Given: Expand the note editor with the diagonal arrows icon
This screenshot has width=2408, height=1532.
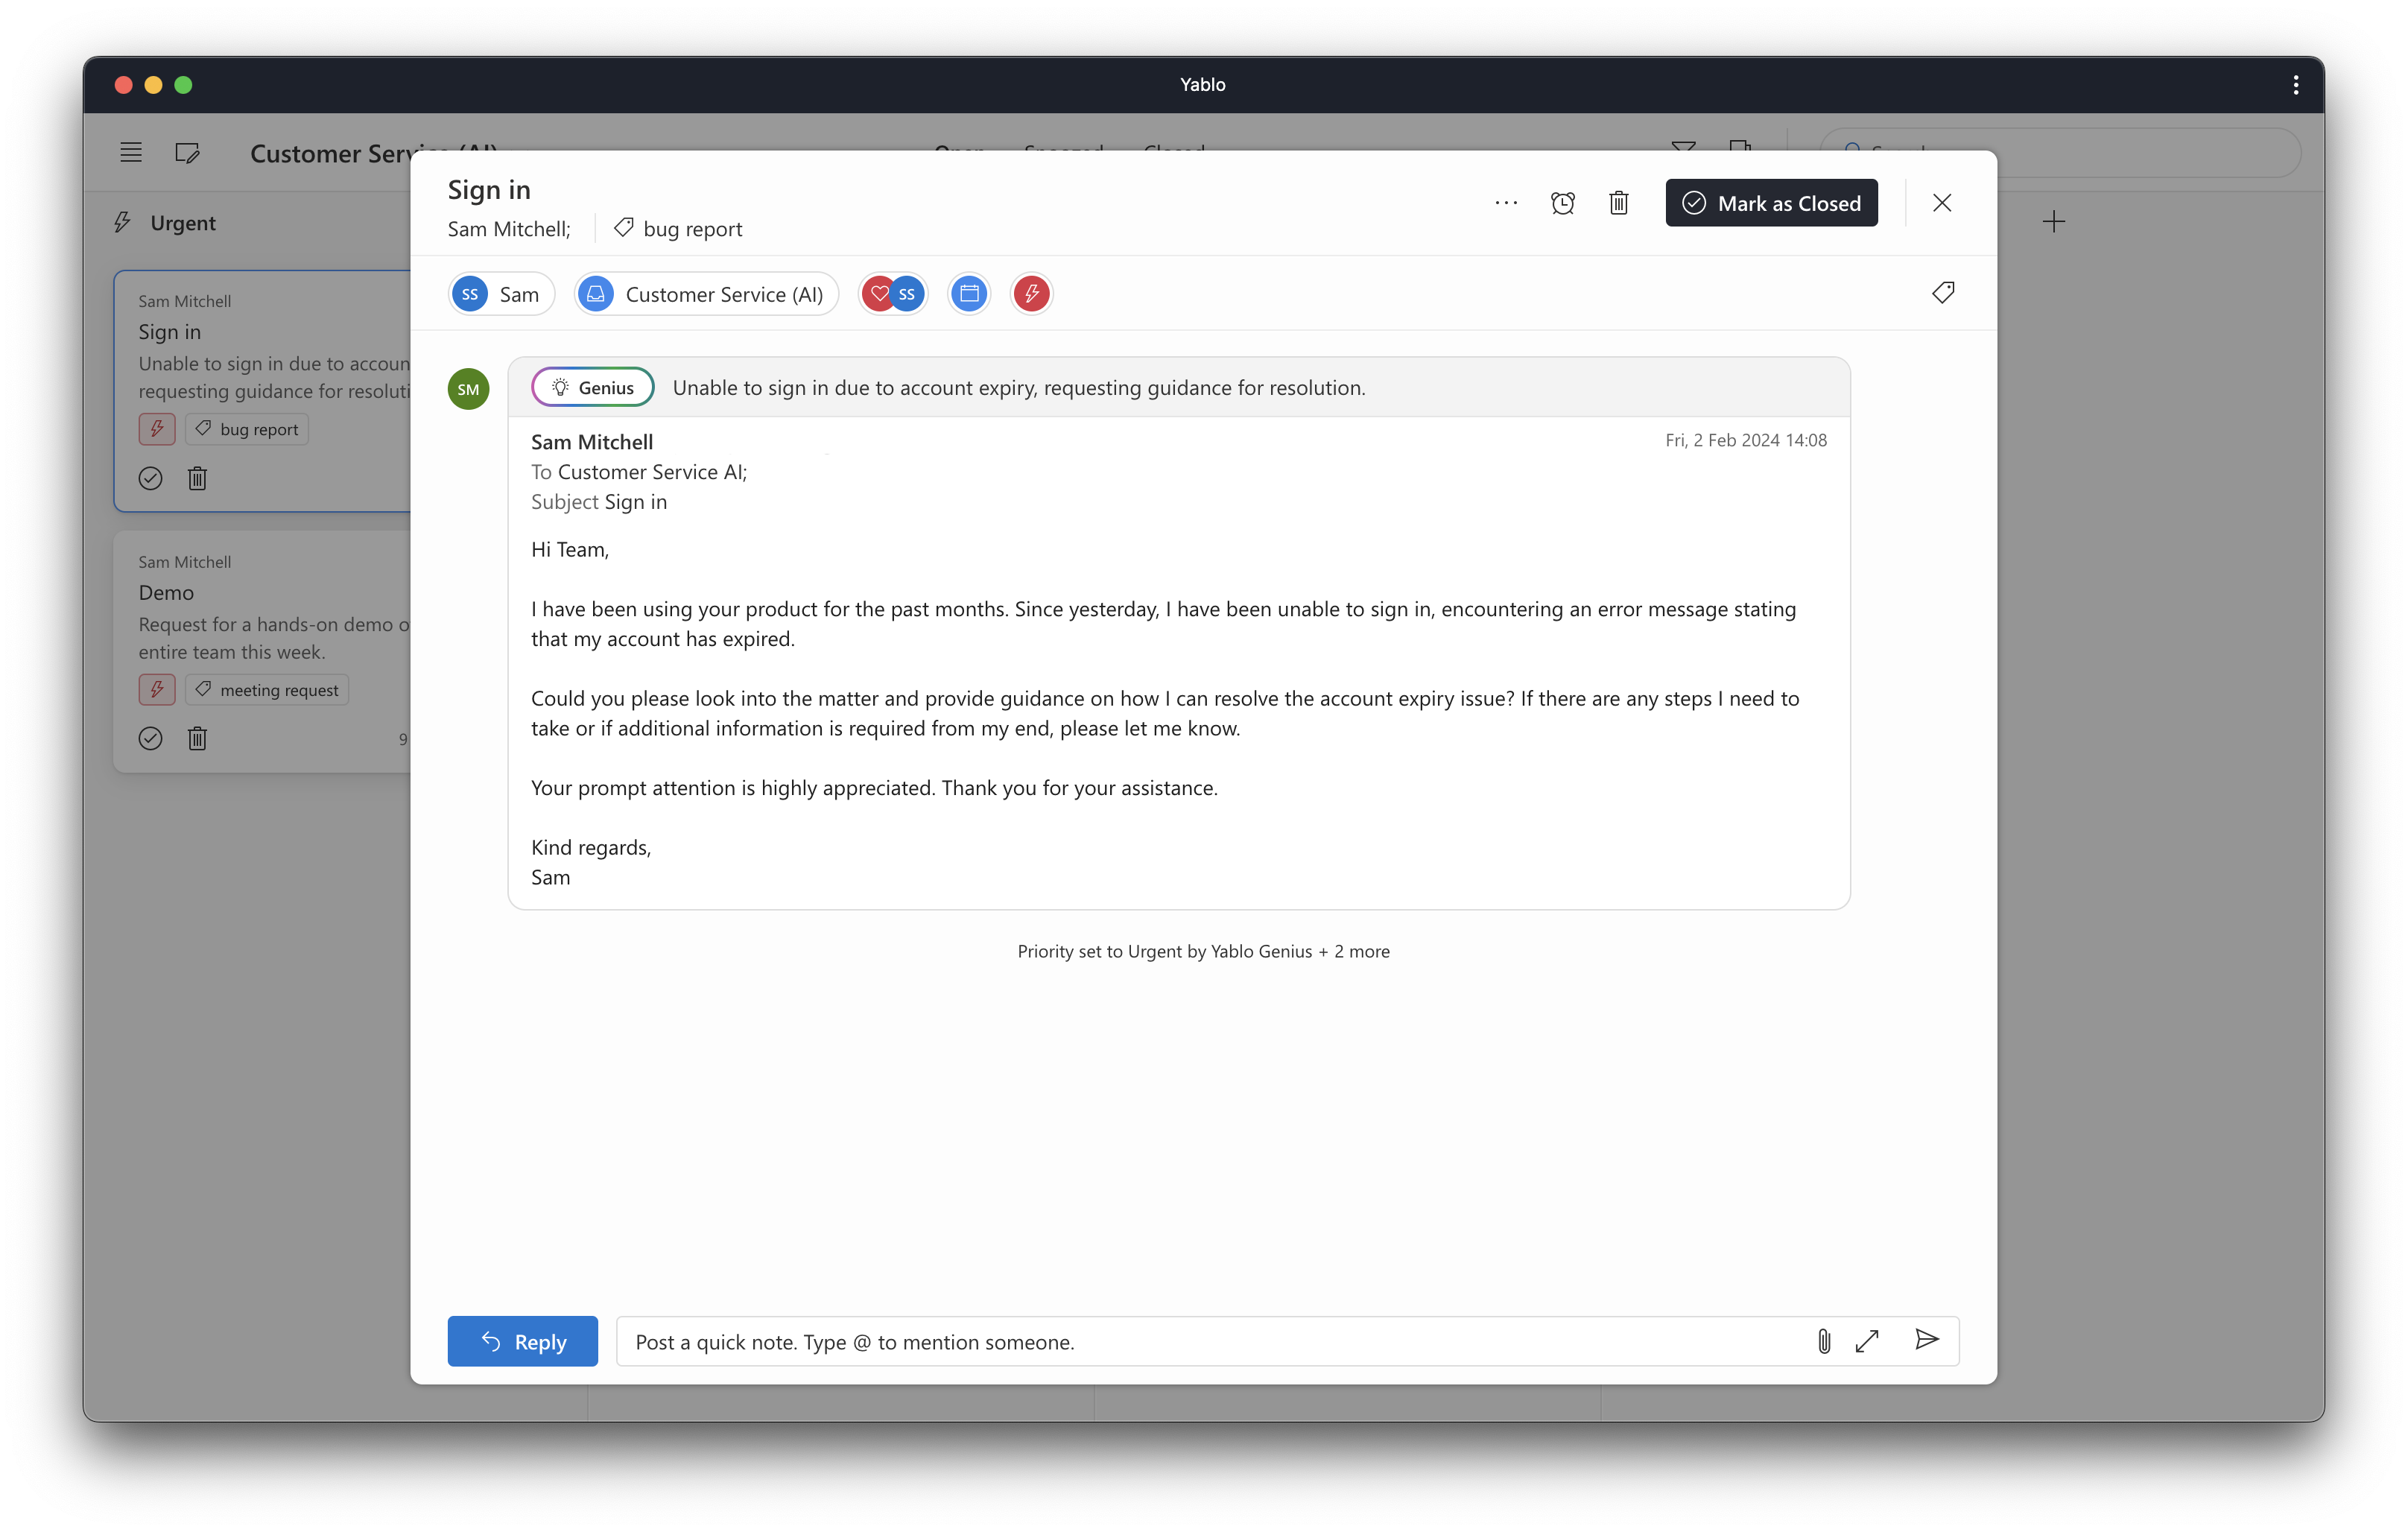Looking at the screenshot, I should coord(1867,1341).
